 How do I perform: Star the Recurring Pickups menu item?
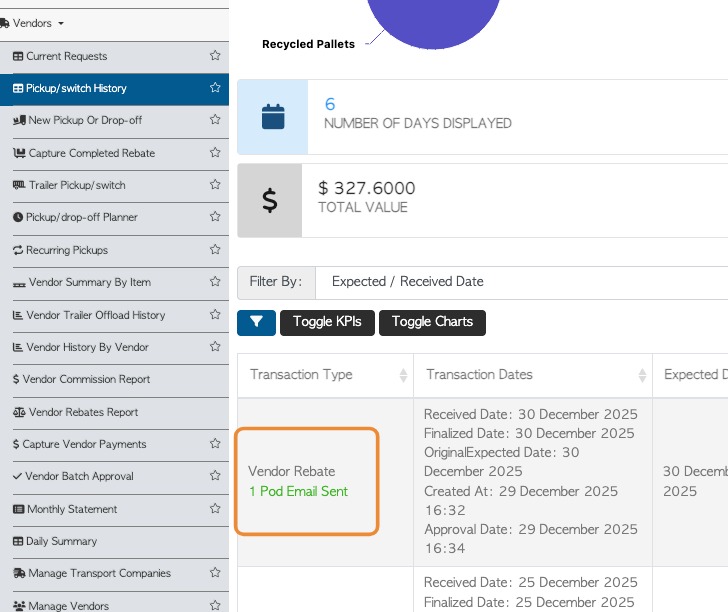(215, 250)
